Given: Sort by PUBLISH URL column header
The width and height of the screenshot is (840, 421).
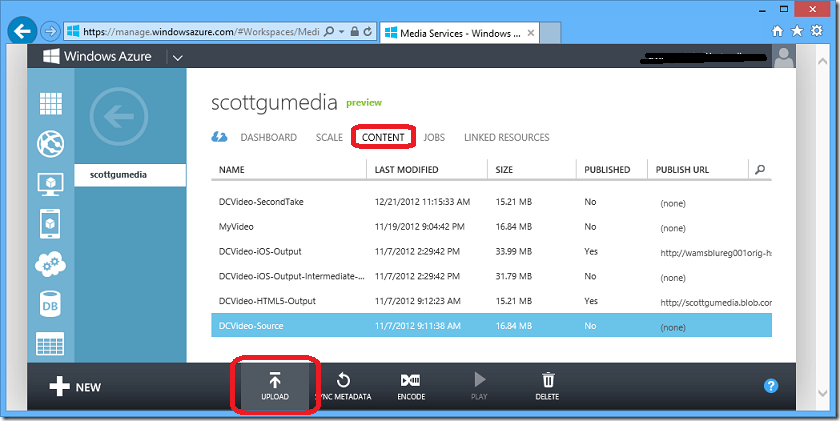Looking at the screenshot, I should tap(682, 170).
